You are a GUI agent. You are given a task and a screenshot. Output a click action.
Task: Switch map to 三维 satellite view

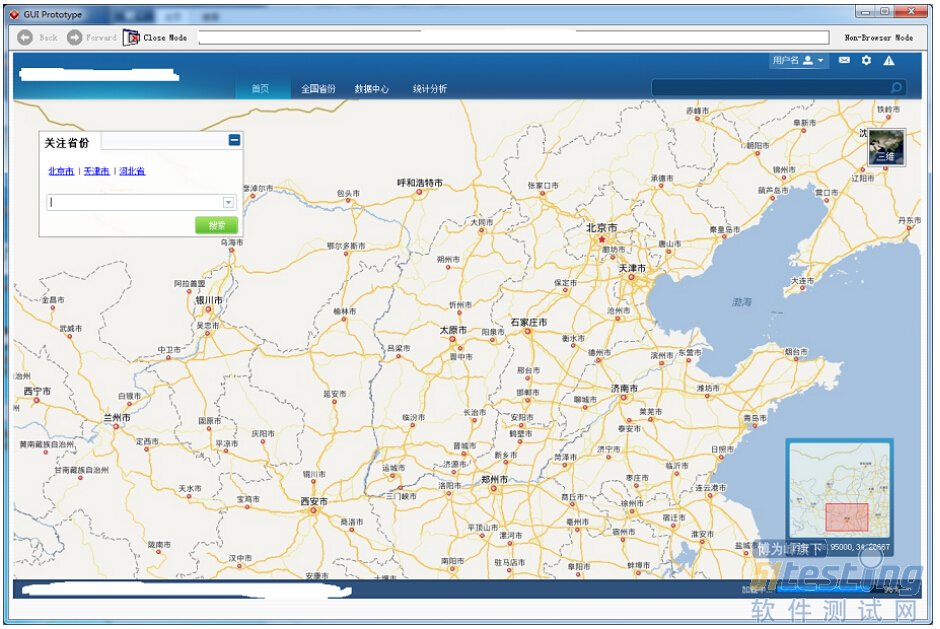(x=887, y=147)
